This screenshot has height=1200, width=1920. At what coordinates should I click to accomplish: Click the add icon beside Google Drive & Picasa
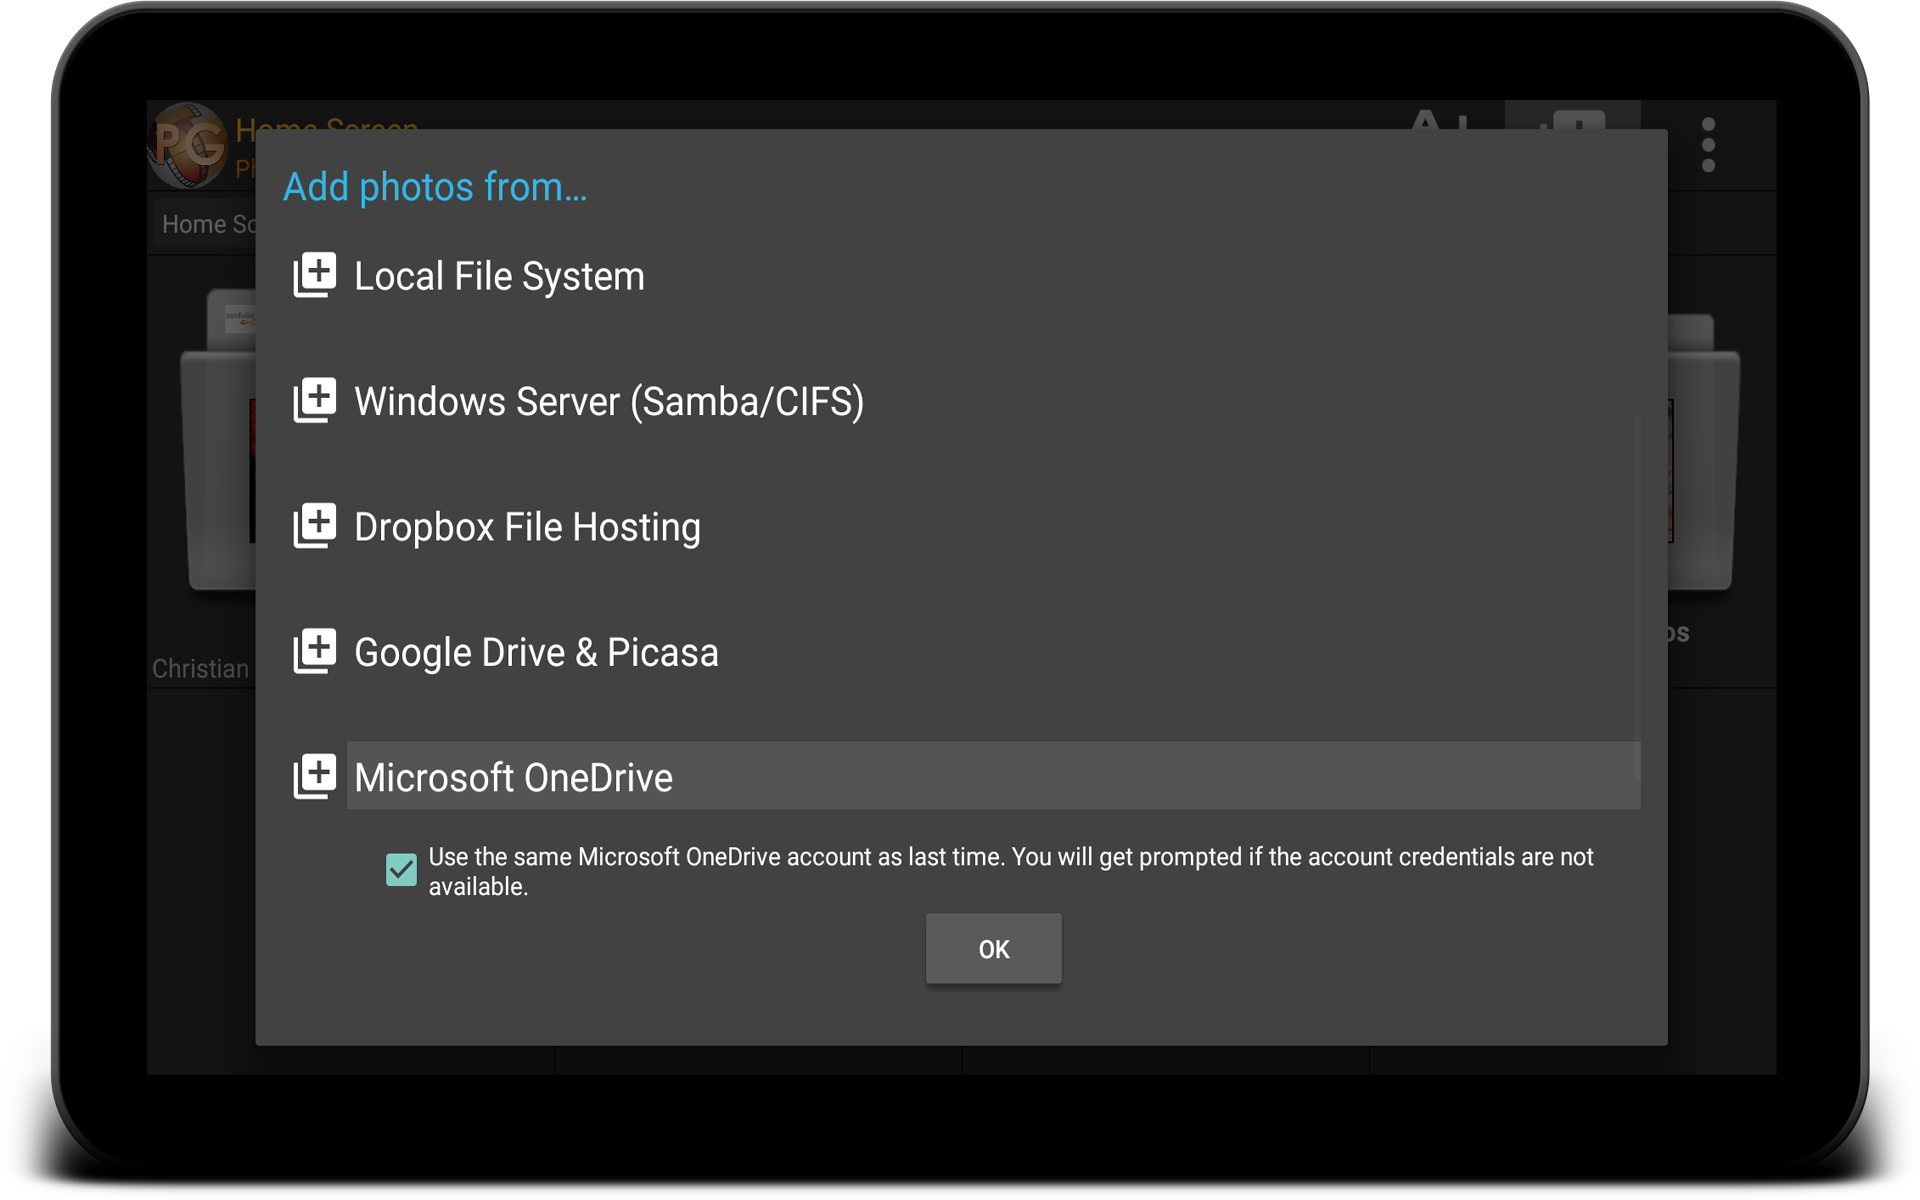pyautogui.click(x=314, y=651)
